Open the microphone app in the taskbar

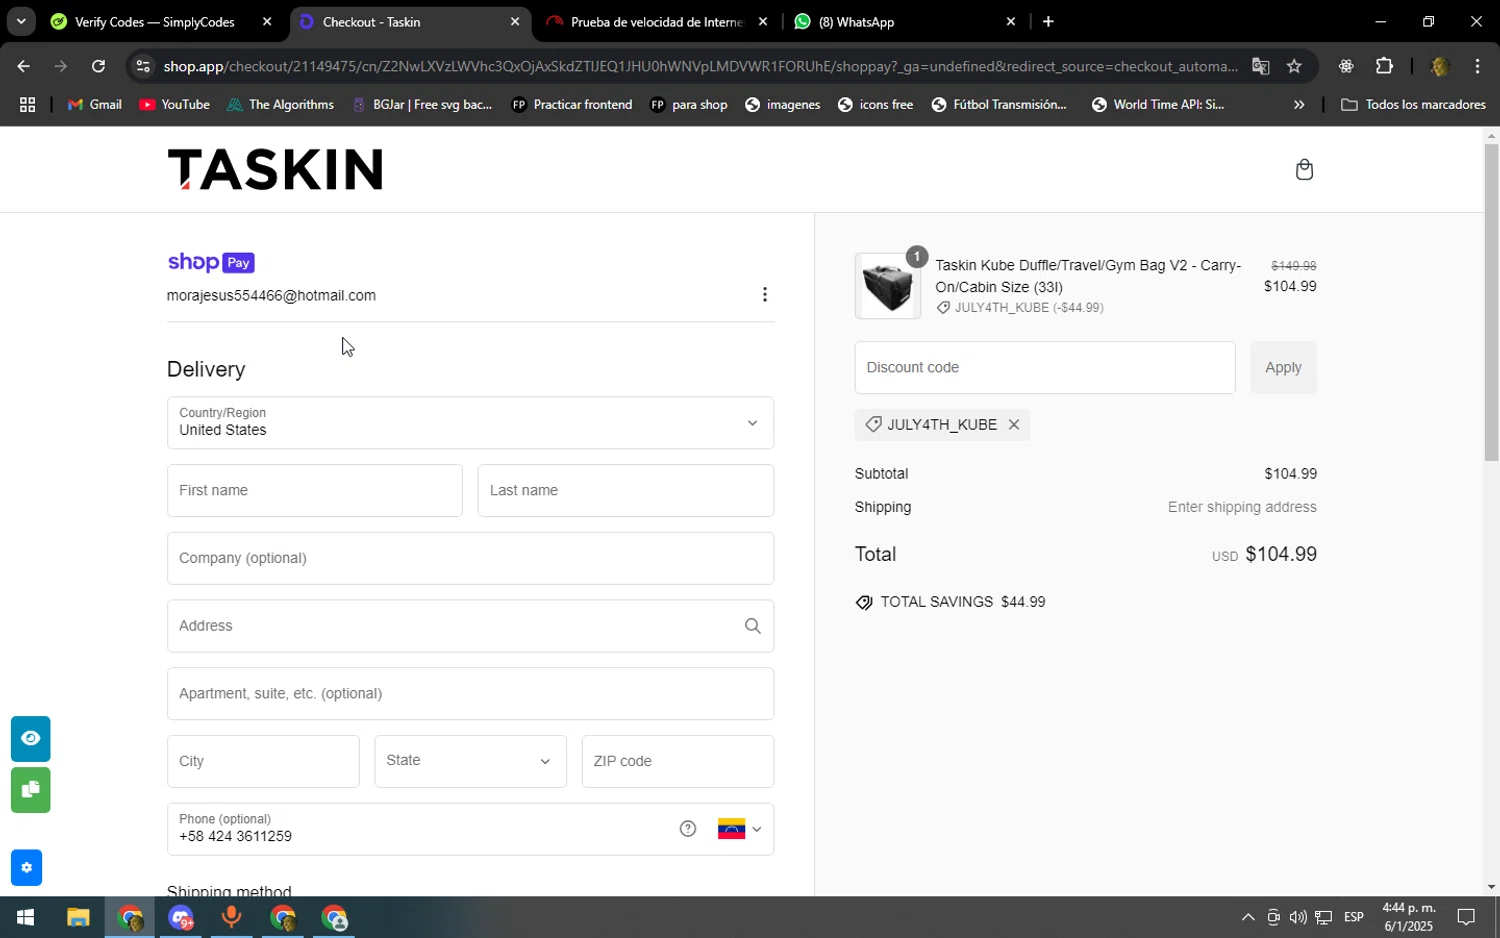point(231,918)
